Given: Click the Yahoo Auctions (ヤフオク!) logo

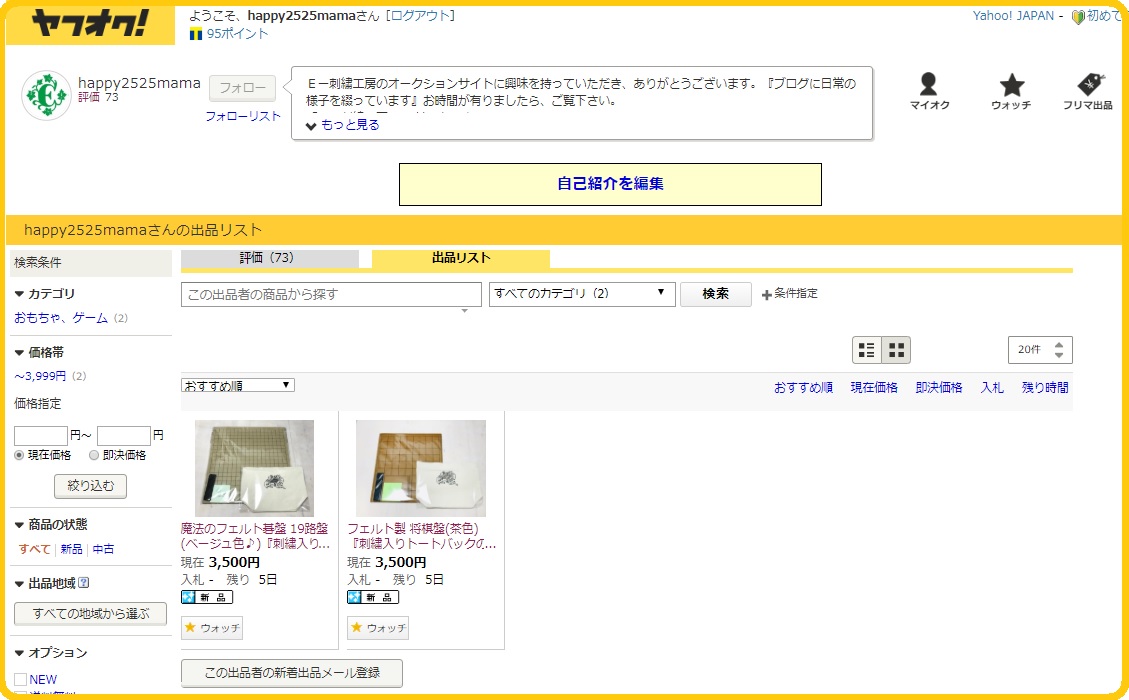Looking at the screenshot, I should point(90,24).
